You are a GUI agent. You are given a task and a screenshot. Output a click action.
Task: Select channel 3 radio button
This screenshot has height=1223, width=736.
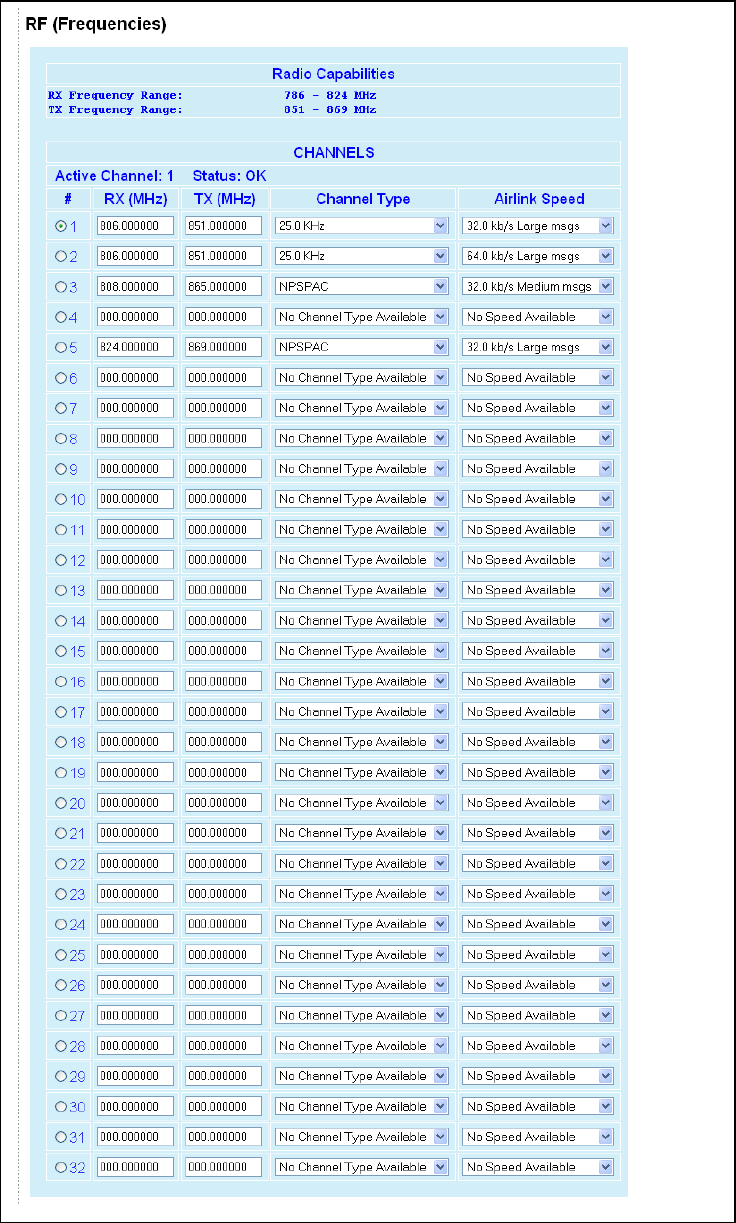pyautogui.click(x=60, y=287)
